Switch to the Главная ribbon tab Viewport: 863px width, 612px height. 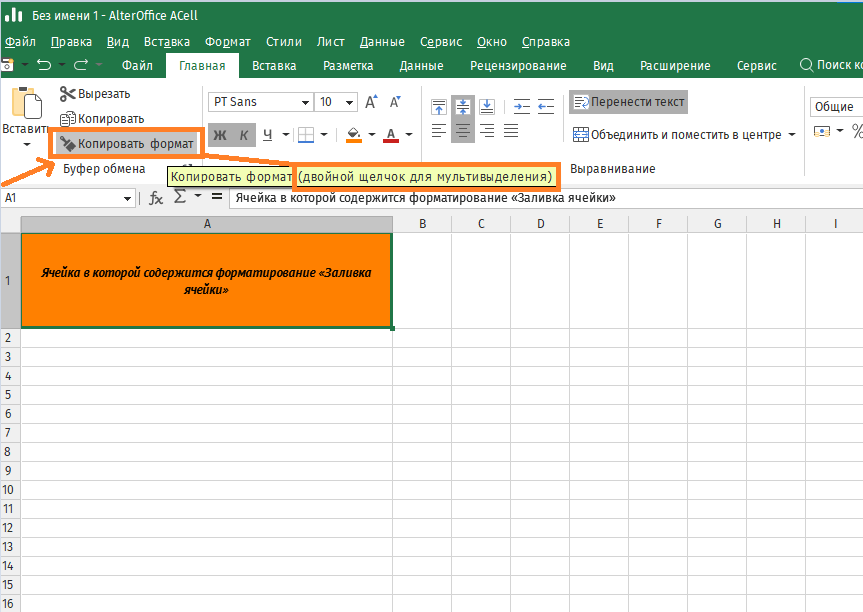click(x=202, y=66)
